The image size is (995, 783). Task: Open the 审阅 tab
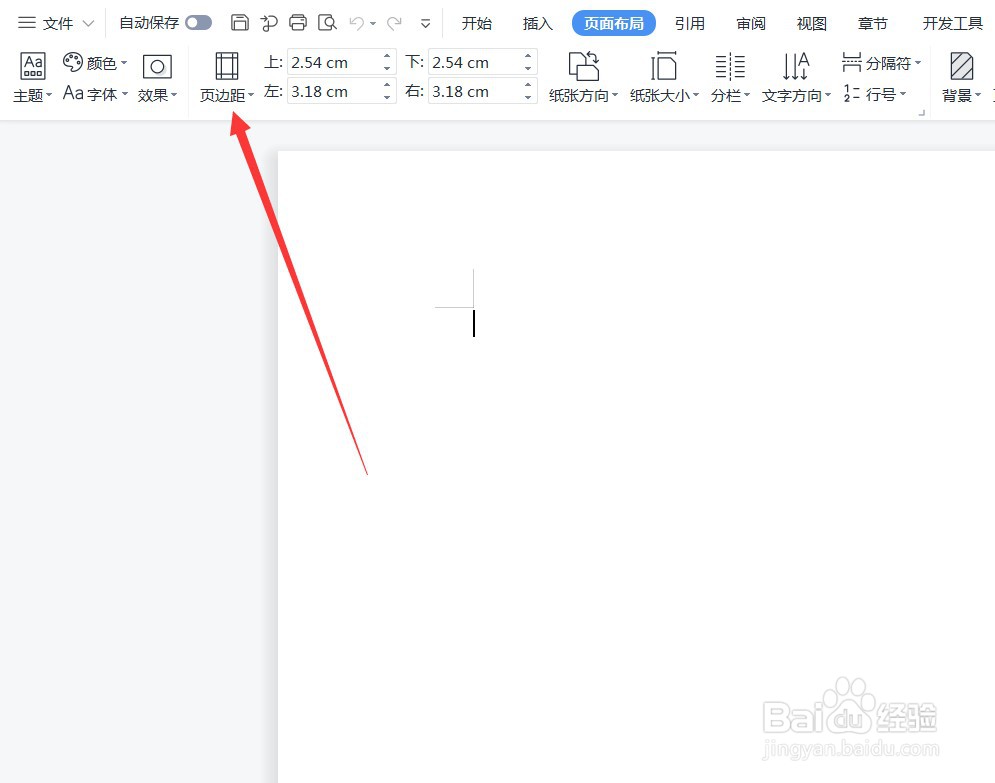751,23
